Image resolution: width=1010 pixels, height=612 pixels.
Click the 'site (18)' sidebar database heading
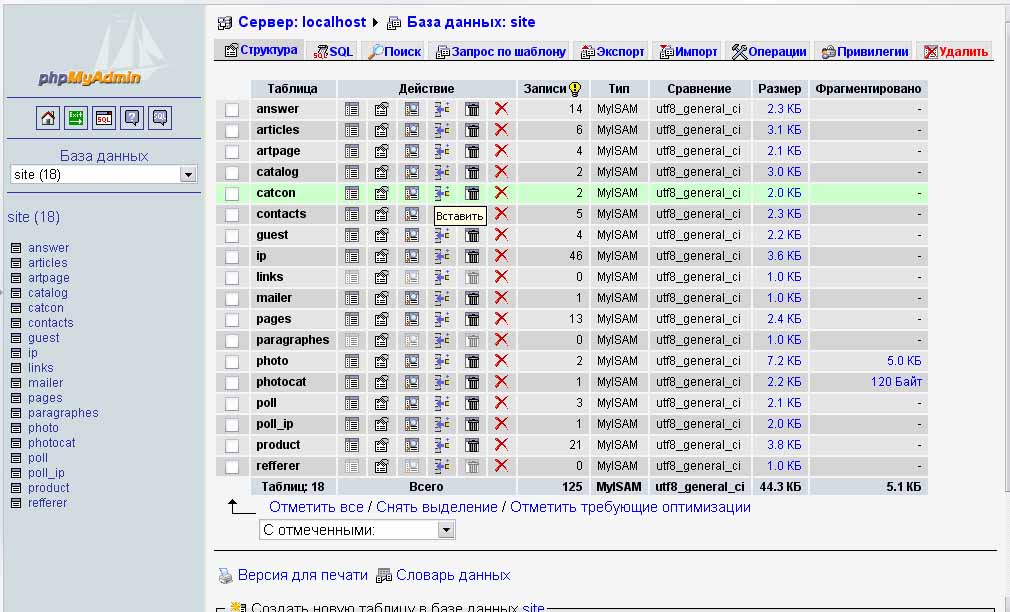[33, 217]
